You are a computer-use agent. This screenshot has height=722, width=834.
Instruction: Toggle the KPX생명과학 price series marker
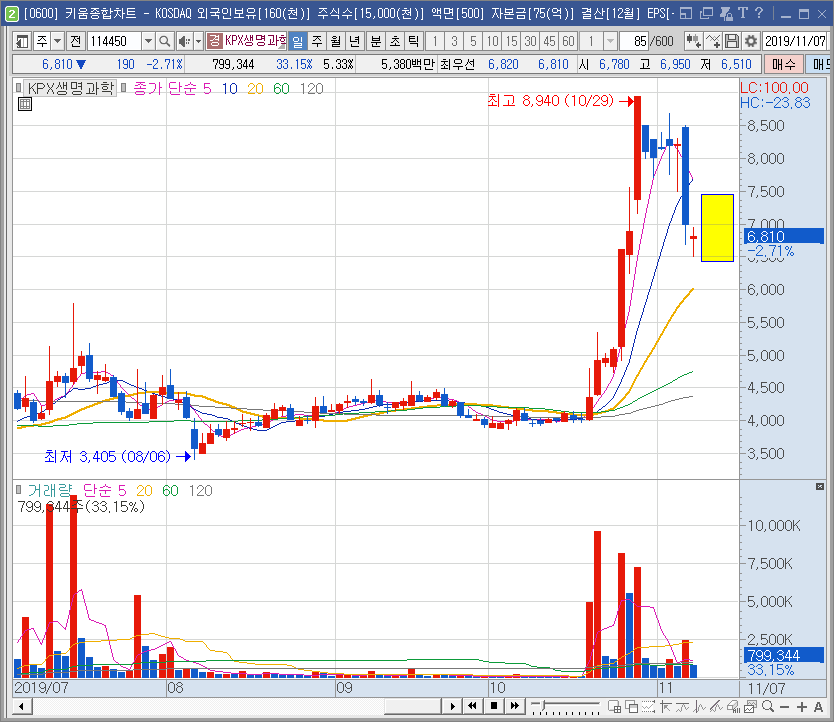pyautogui.click(x=19, y=87)
